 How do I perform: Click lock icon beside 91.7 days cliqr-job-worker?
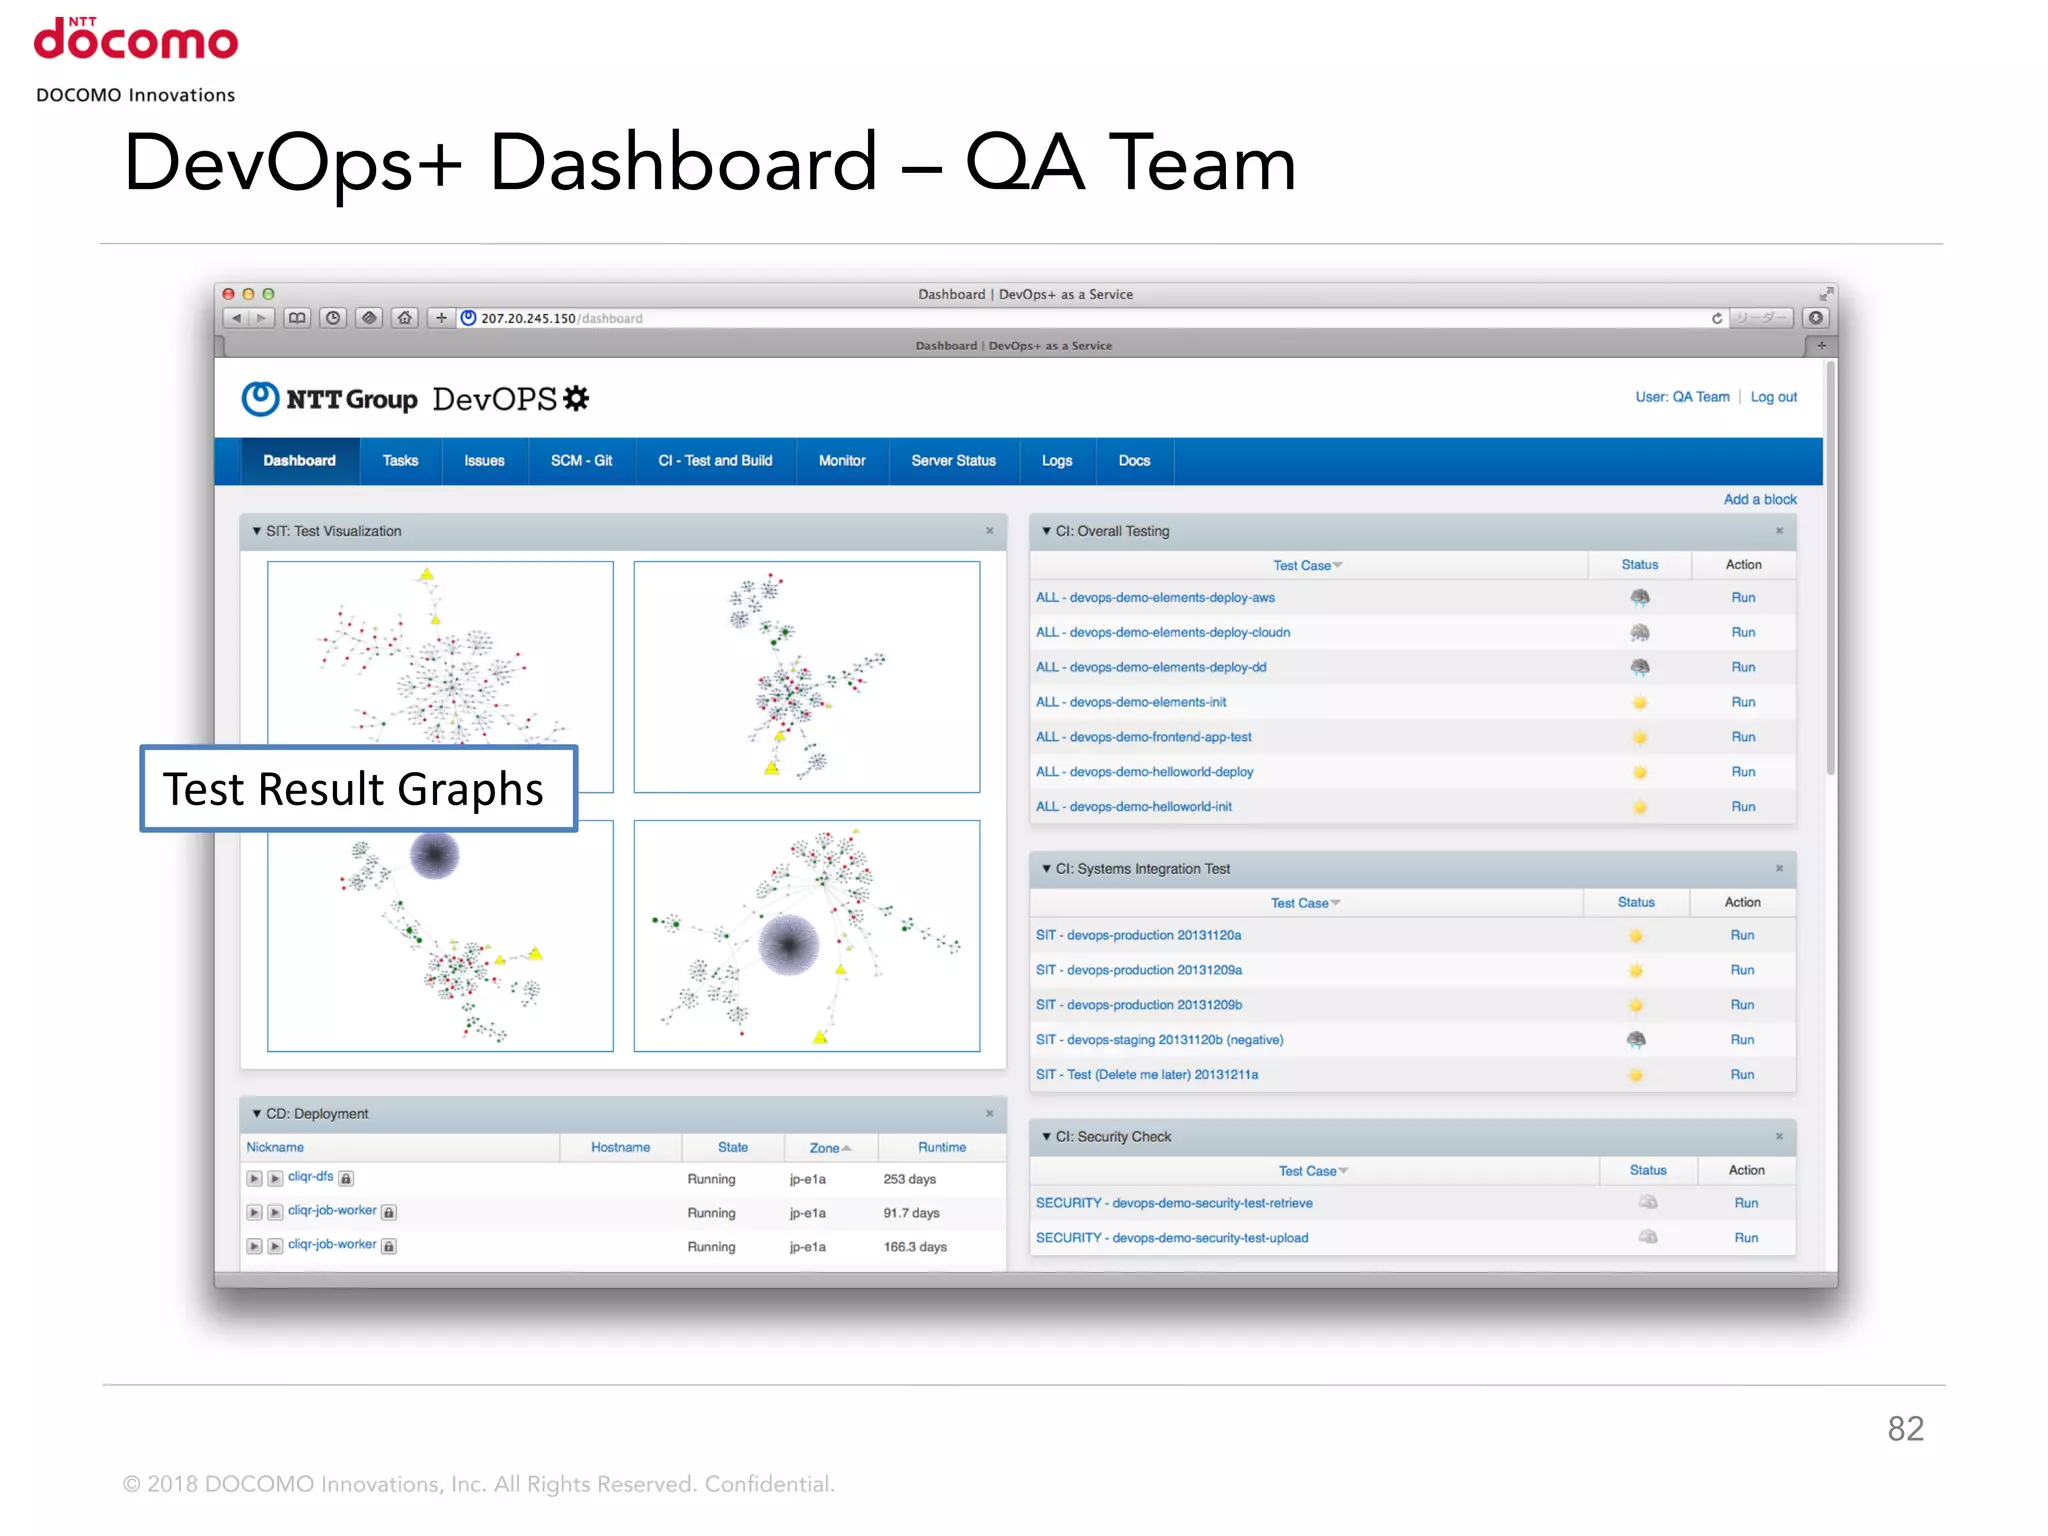click(x=389, y=1213)
